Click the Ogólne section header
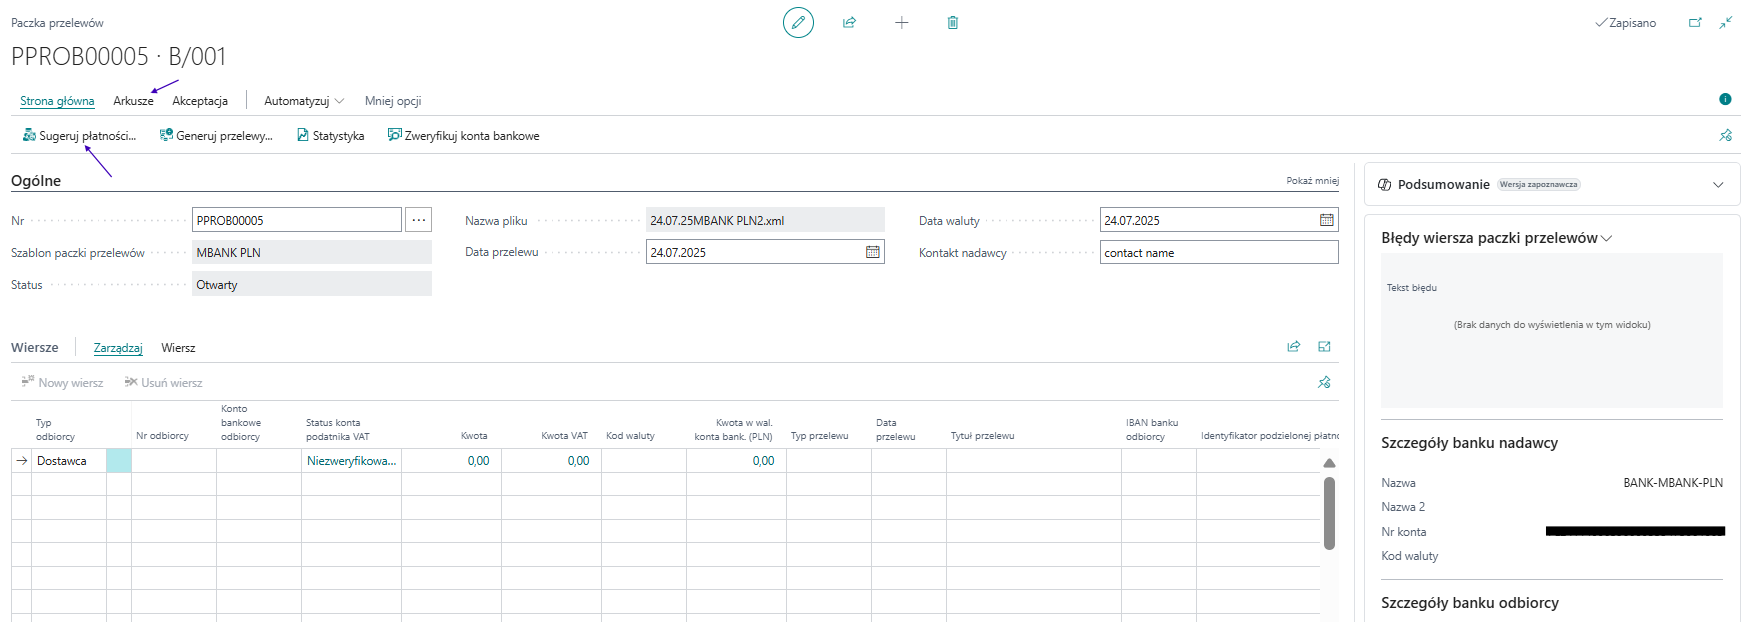Image resolution: width=1758 pixels, height=622 pixels. click(x=36, y=181)
